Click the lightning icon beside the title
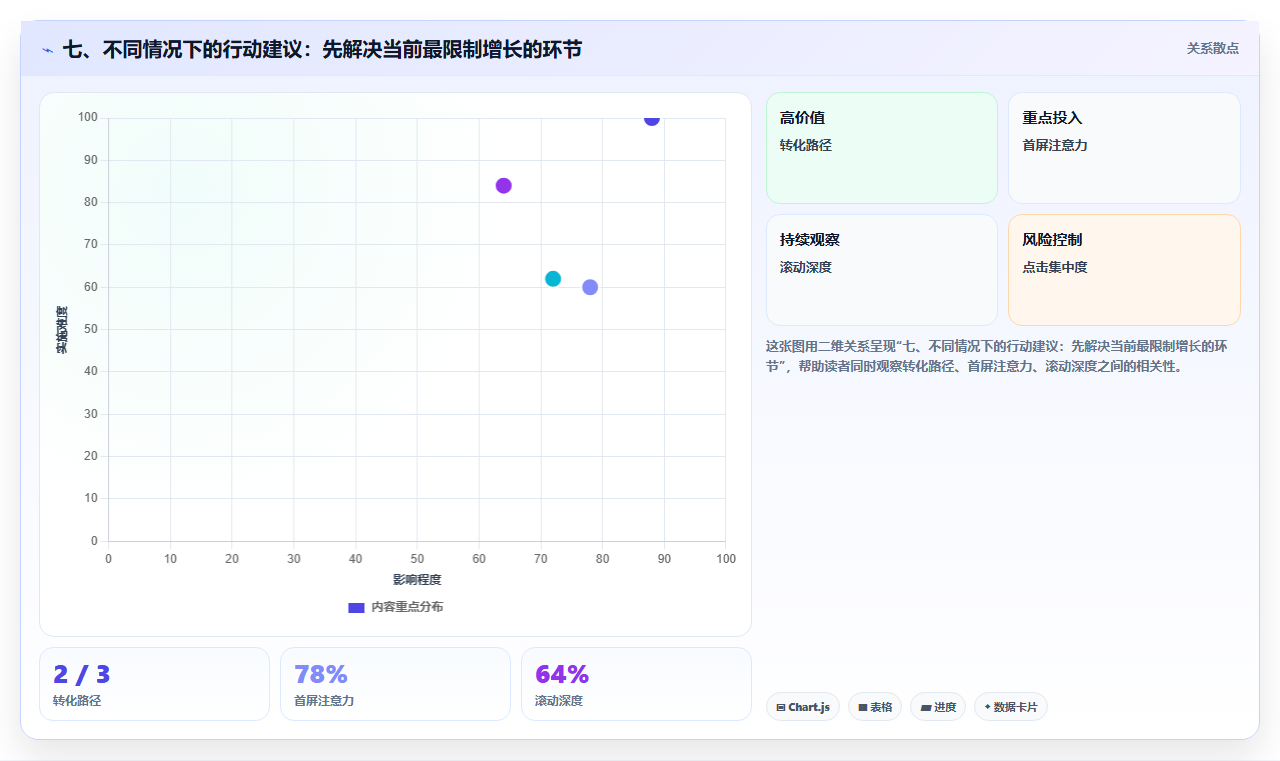The image size is (1280, 761). (x=47, y=50)
